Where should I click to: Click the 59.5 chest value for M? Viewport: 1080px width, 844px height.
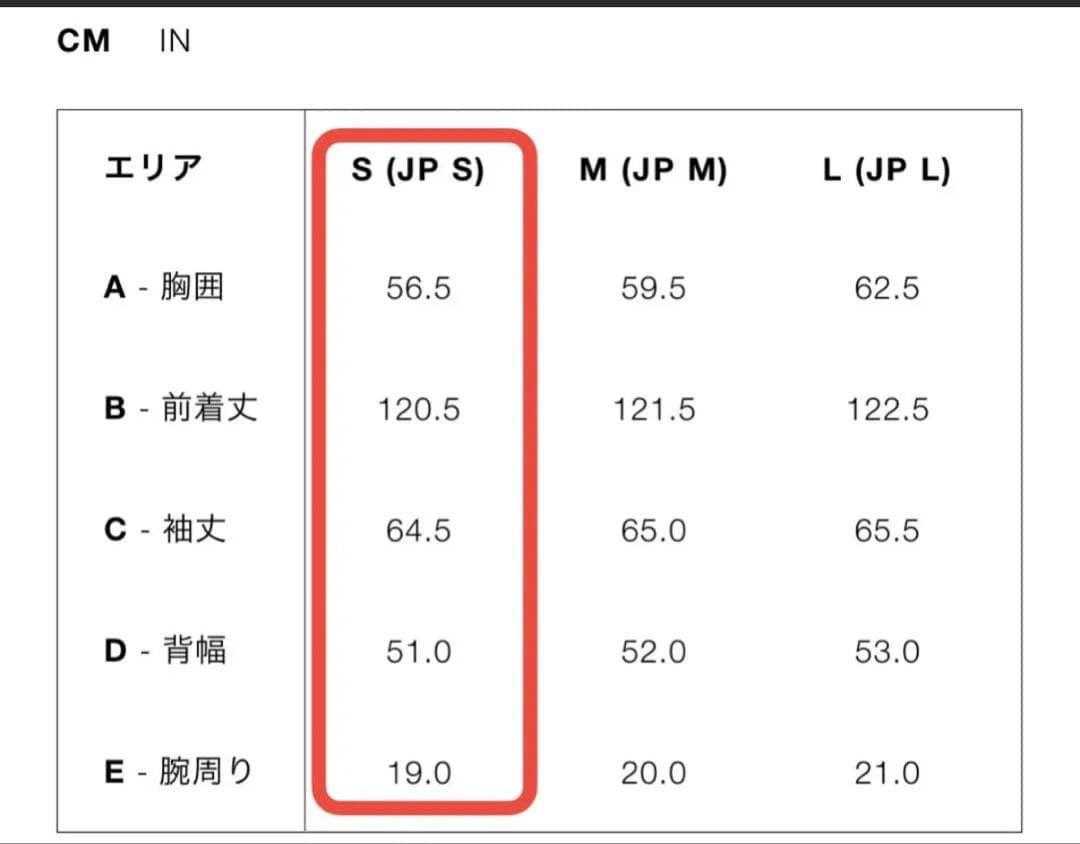pos(654,288)
